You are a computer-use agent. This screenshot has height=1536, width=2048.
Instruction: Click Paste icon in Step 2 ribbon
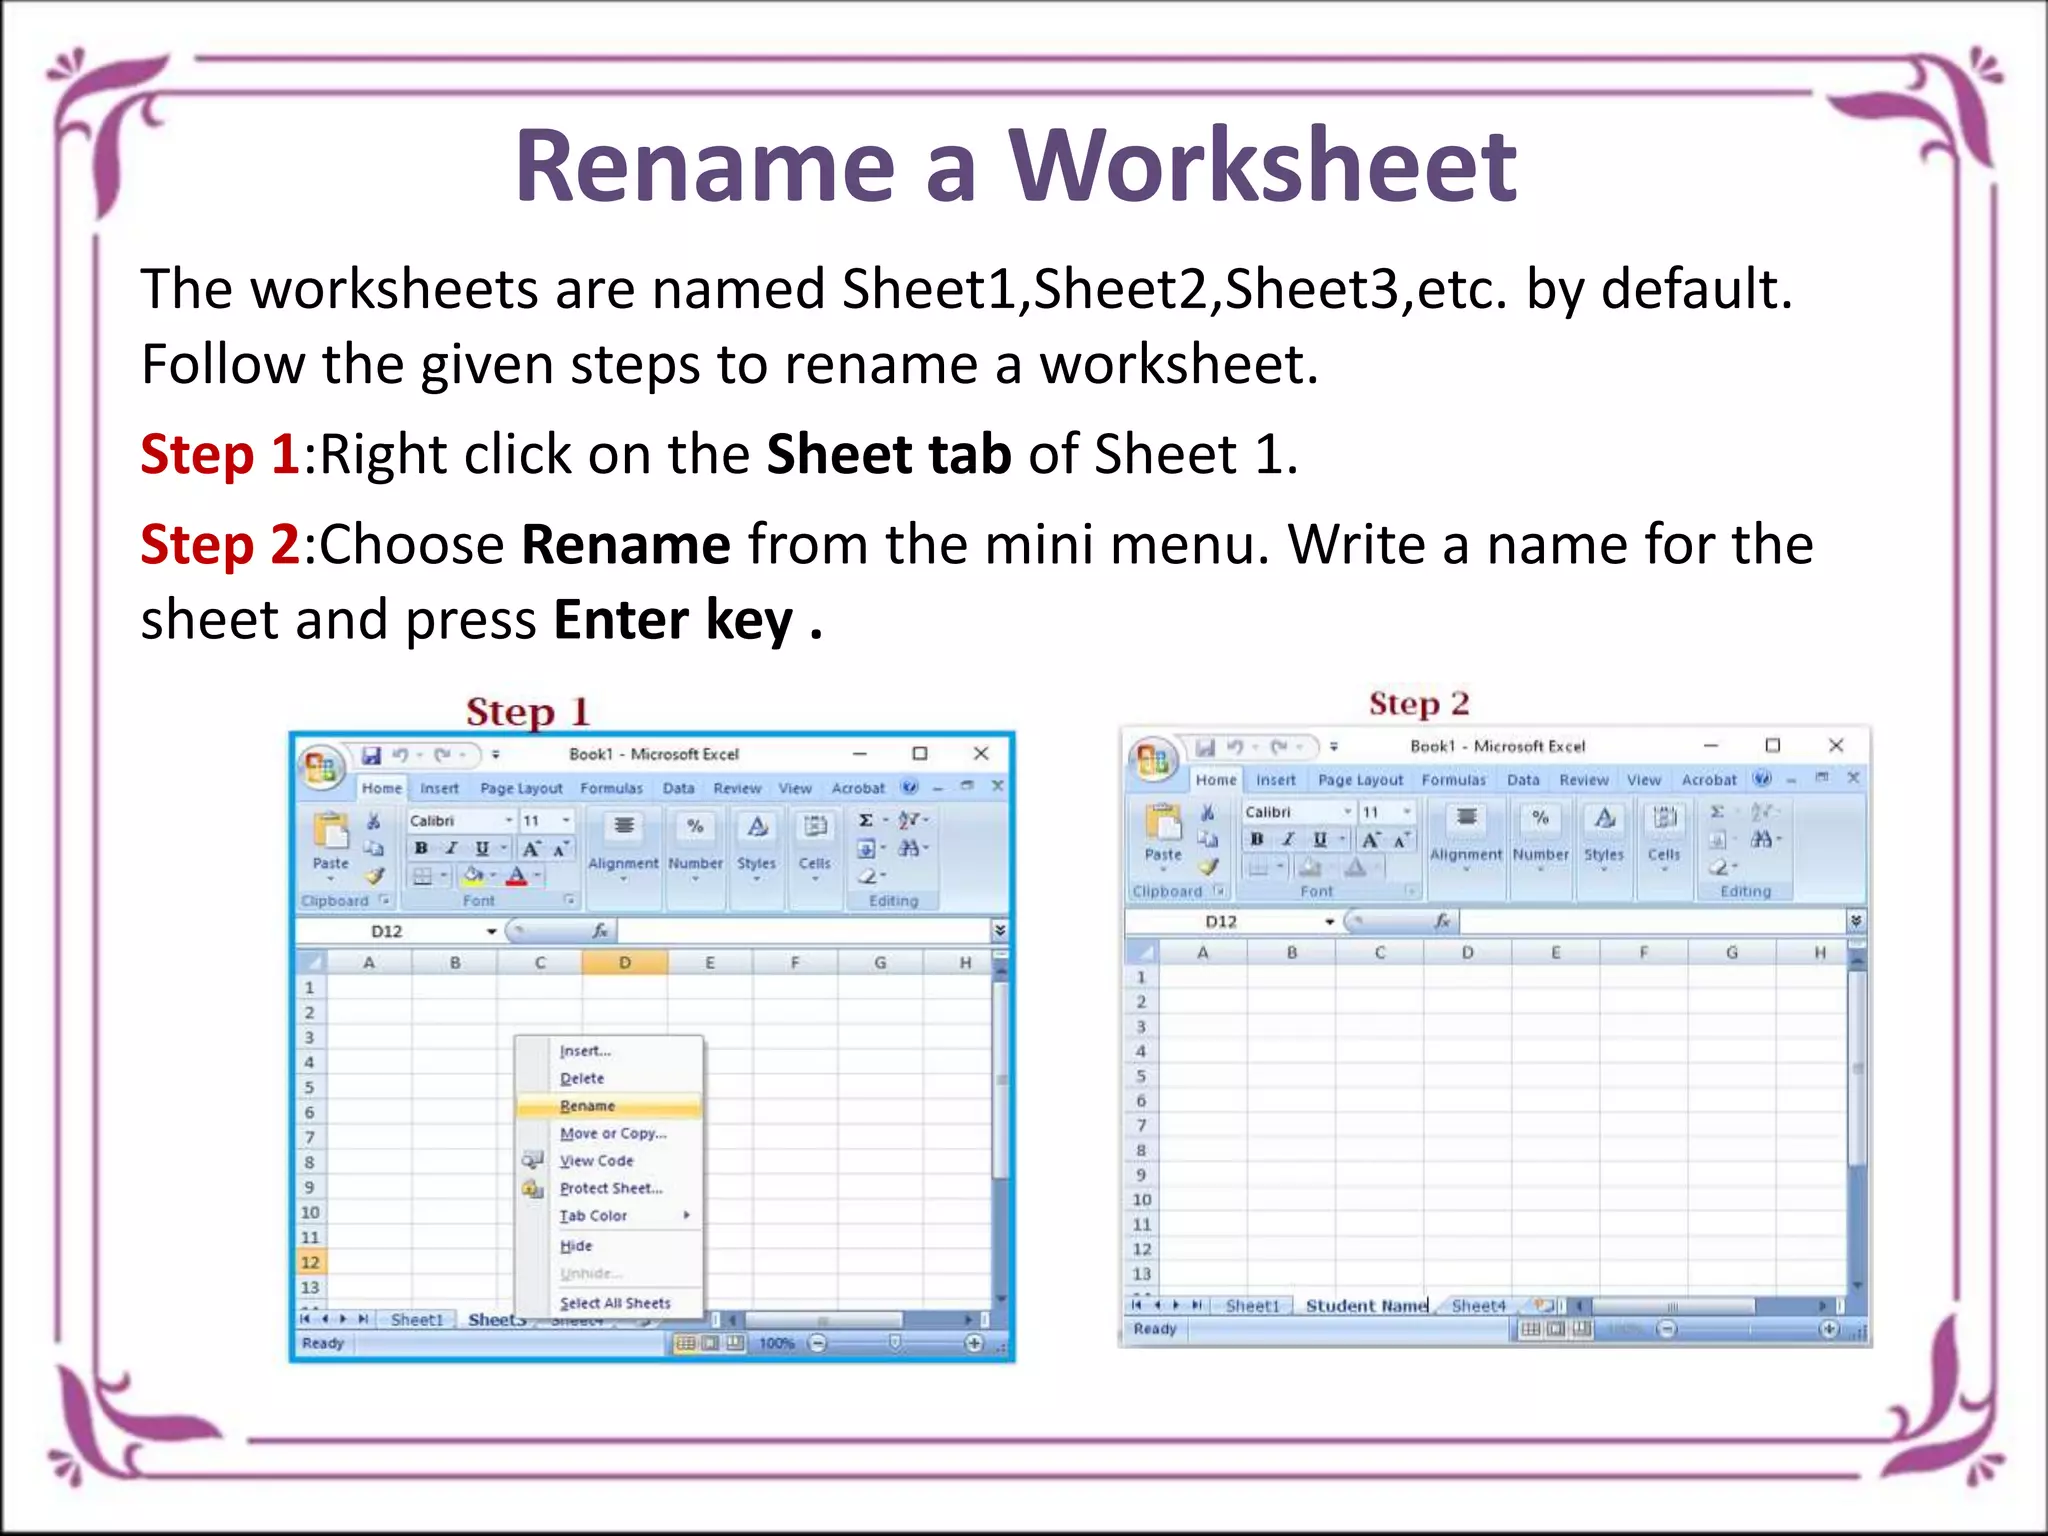coord(1163,822)
